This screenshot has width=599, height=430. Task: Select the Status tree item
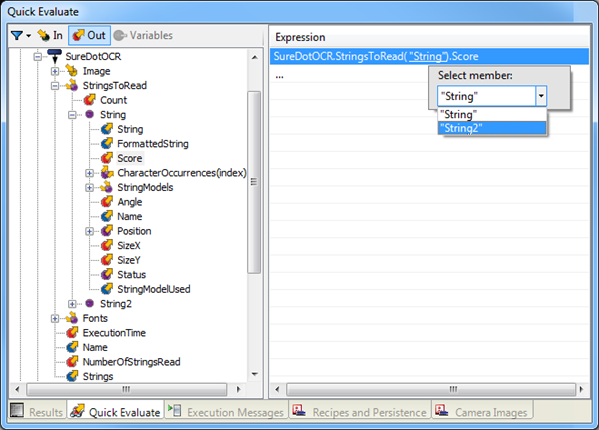click(131, 275)
